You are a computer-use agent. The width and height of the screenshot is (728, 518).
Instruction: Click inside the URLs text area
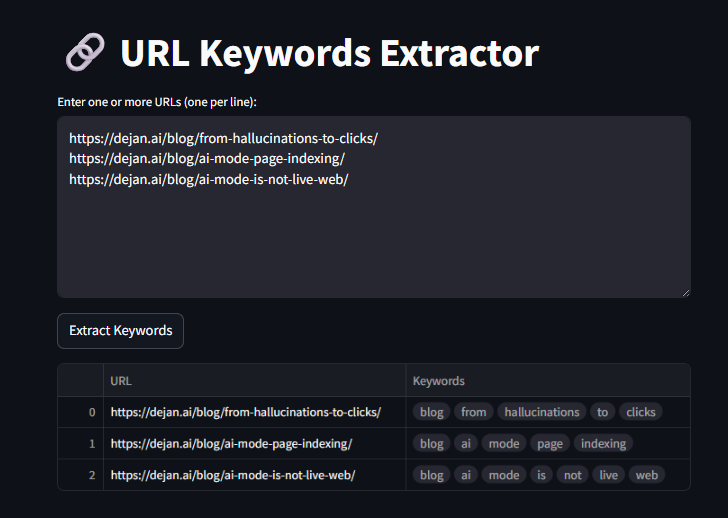point(374,207)
